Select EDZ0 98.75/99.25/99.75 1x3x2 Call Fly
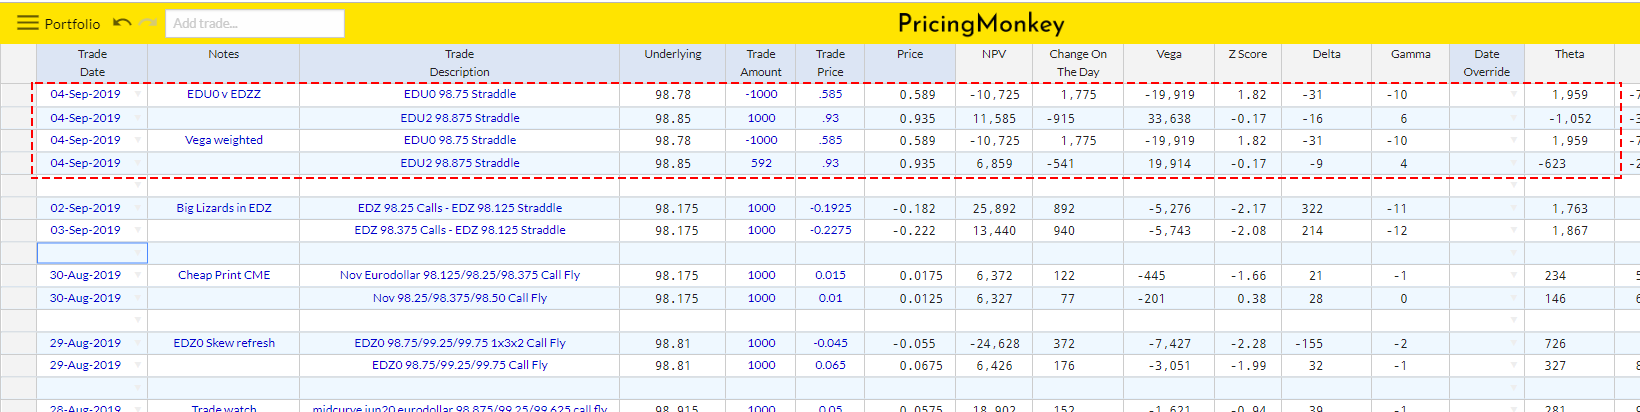Screen dimensions: 1640x412 pyautogui.click(x=459, y=343)
